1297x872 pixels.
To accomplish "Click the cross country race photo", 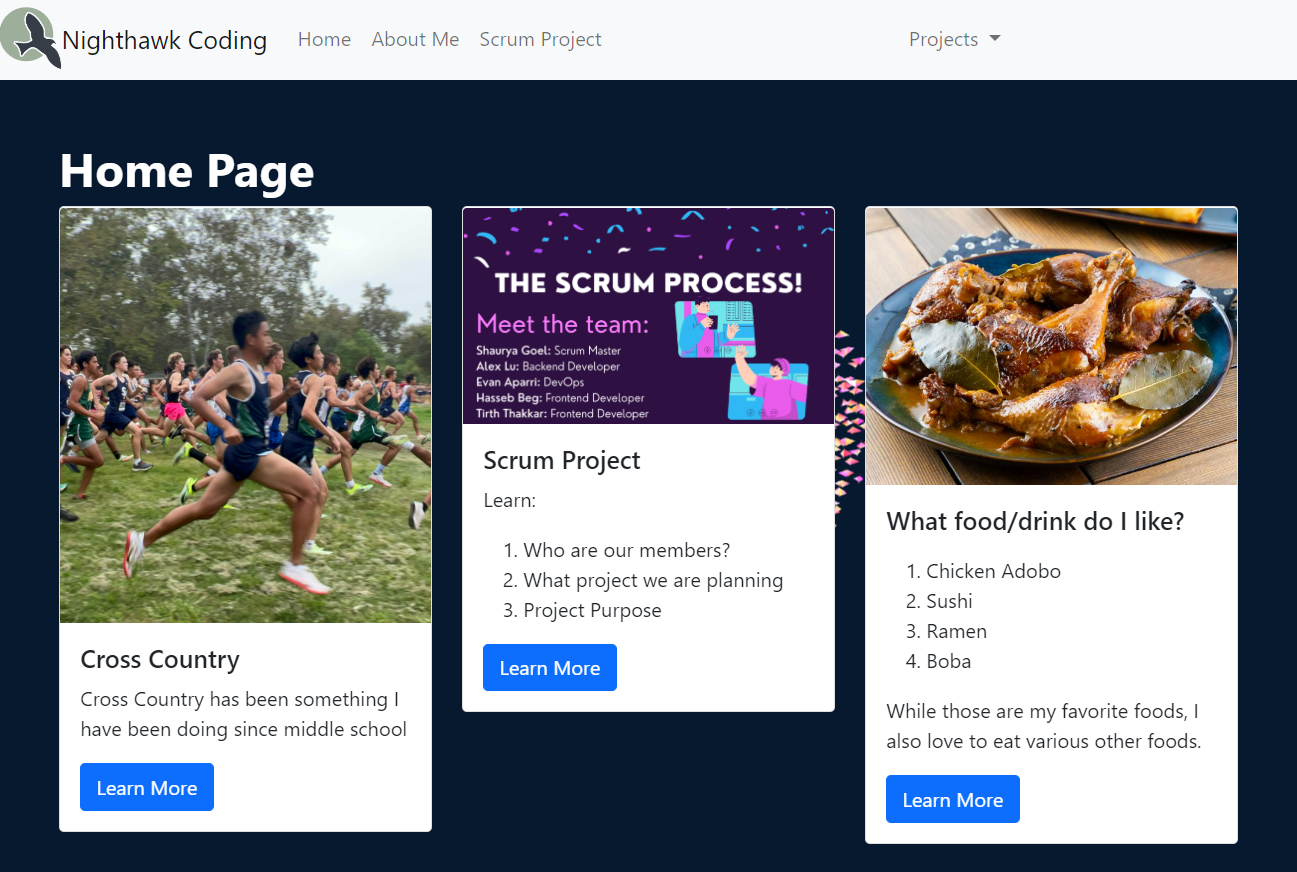I will (245, 414).
